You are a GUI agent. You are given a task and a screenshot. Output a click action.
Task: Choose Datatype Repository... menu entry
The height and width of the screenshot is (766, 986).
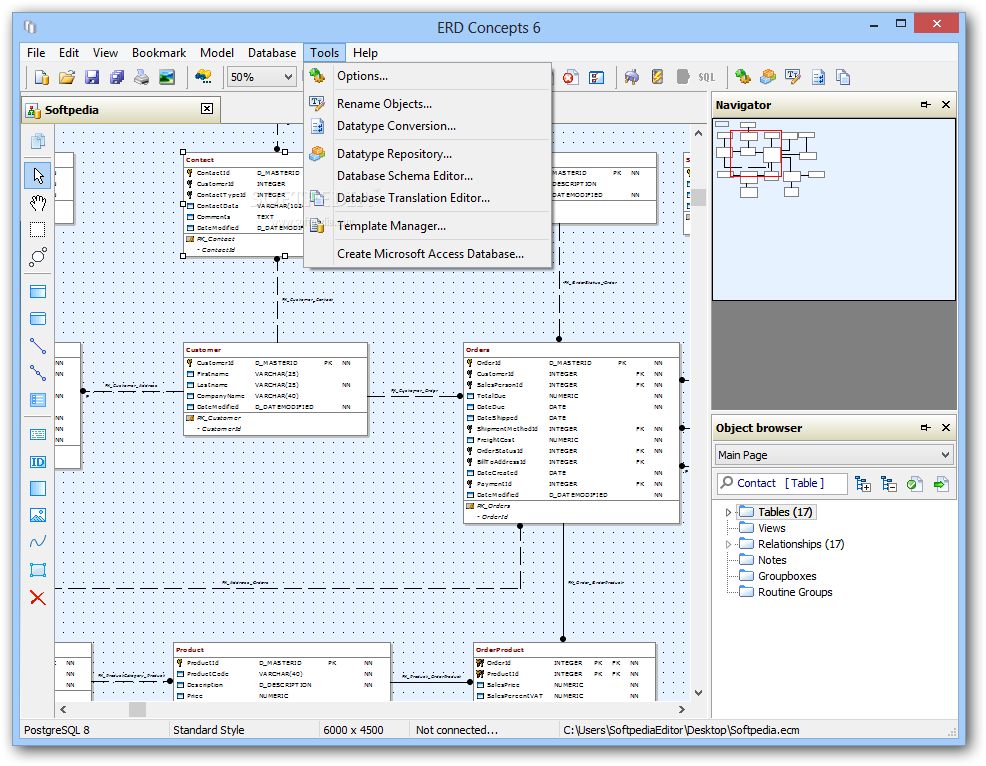click(428, 154)
